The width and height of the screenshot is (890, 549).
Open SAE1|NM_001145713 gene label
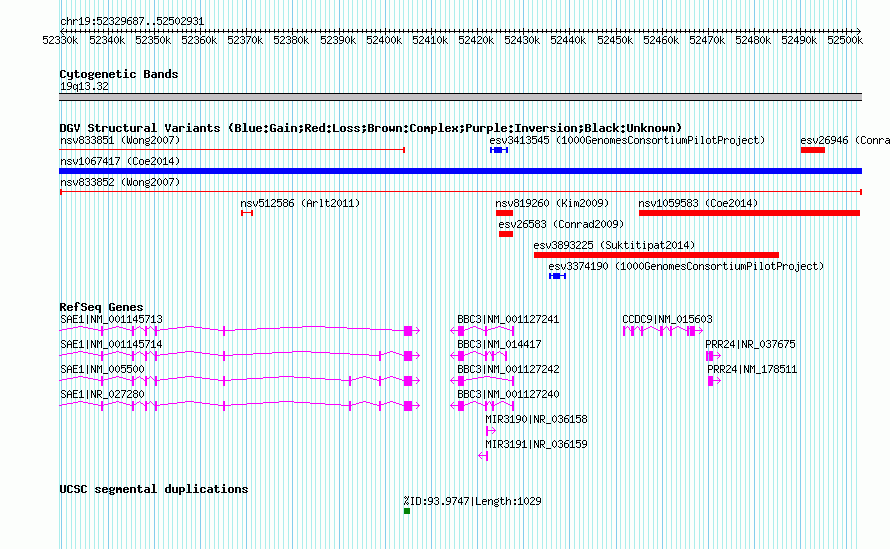point(111,319)
